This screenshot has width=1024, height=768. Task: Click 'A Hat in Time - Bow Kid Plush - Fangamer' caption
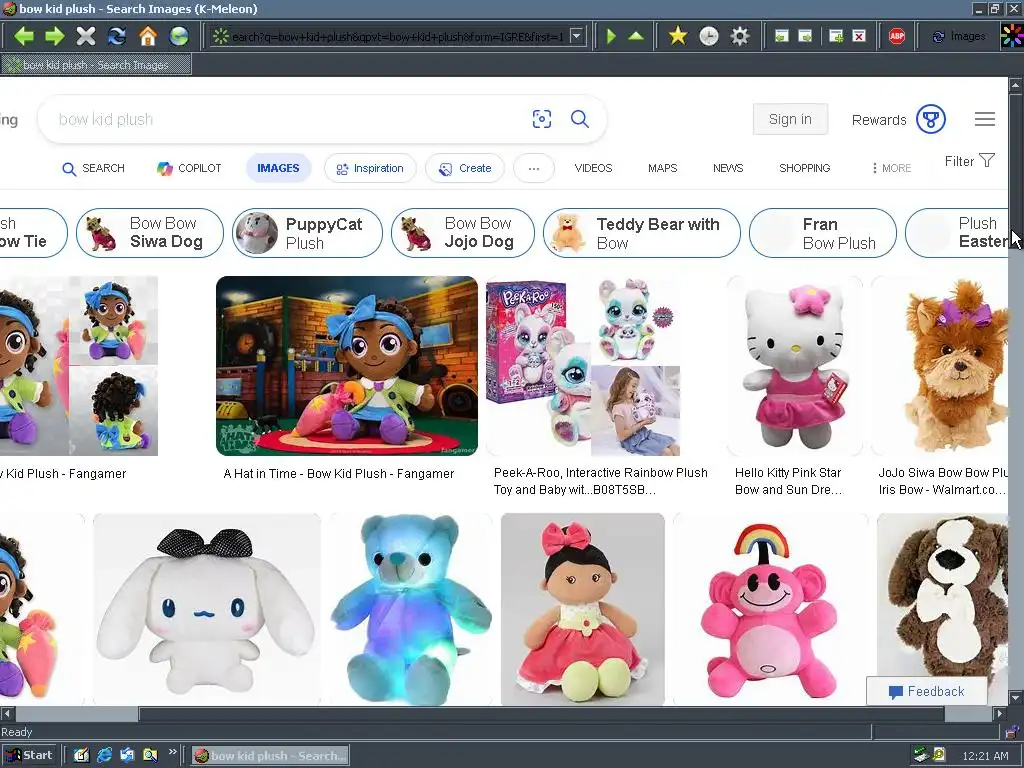(x=338, y=474)
